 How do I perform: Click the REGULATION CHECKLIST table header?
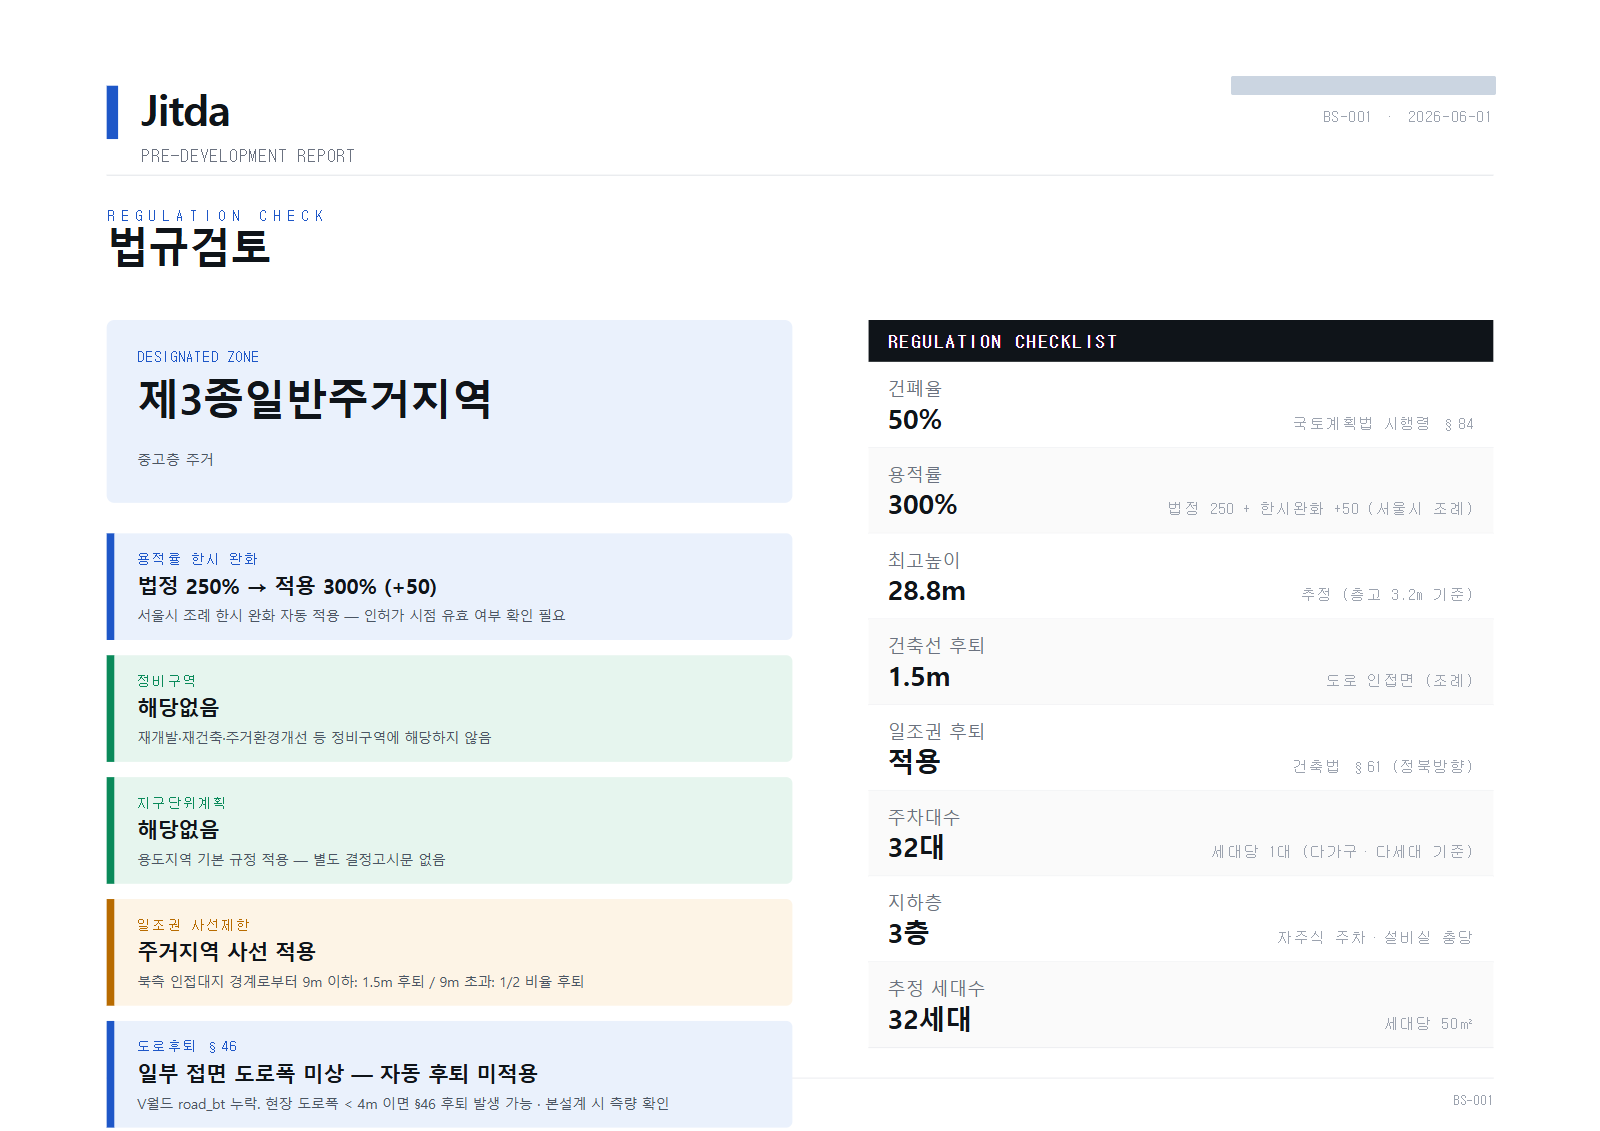click(x=1180, y=341)
